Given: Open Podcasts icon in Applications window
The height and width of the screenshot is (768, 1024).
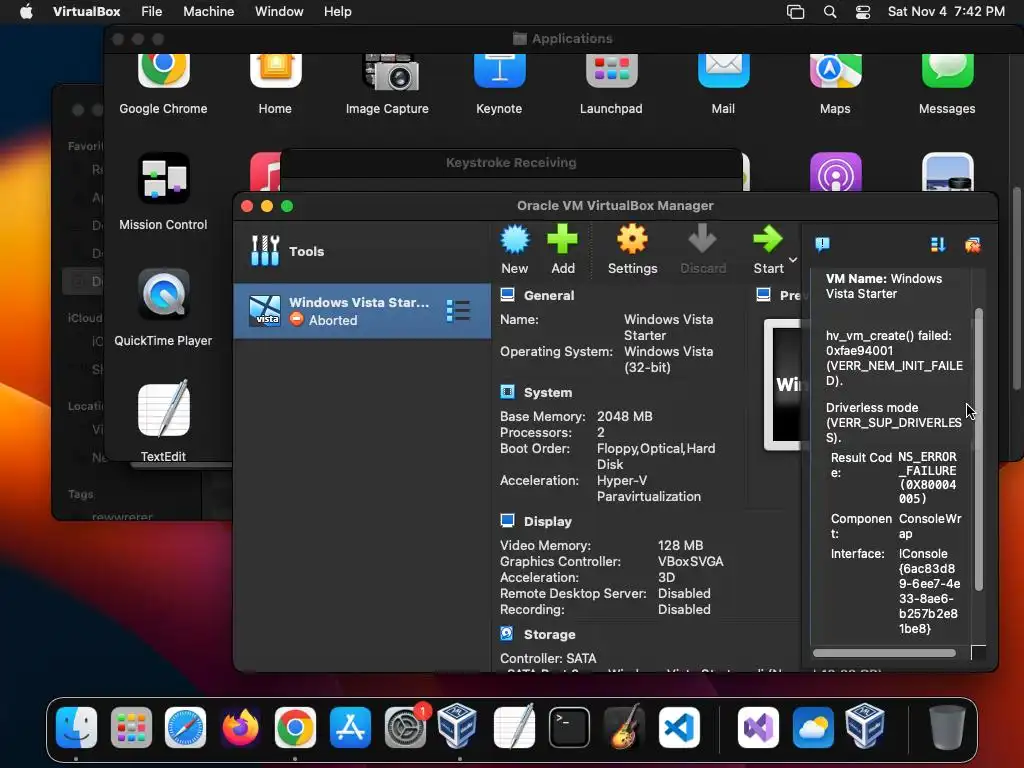Looking at the screenshot, I should pyautogui.click(x=835, y=172).
